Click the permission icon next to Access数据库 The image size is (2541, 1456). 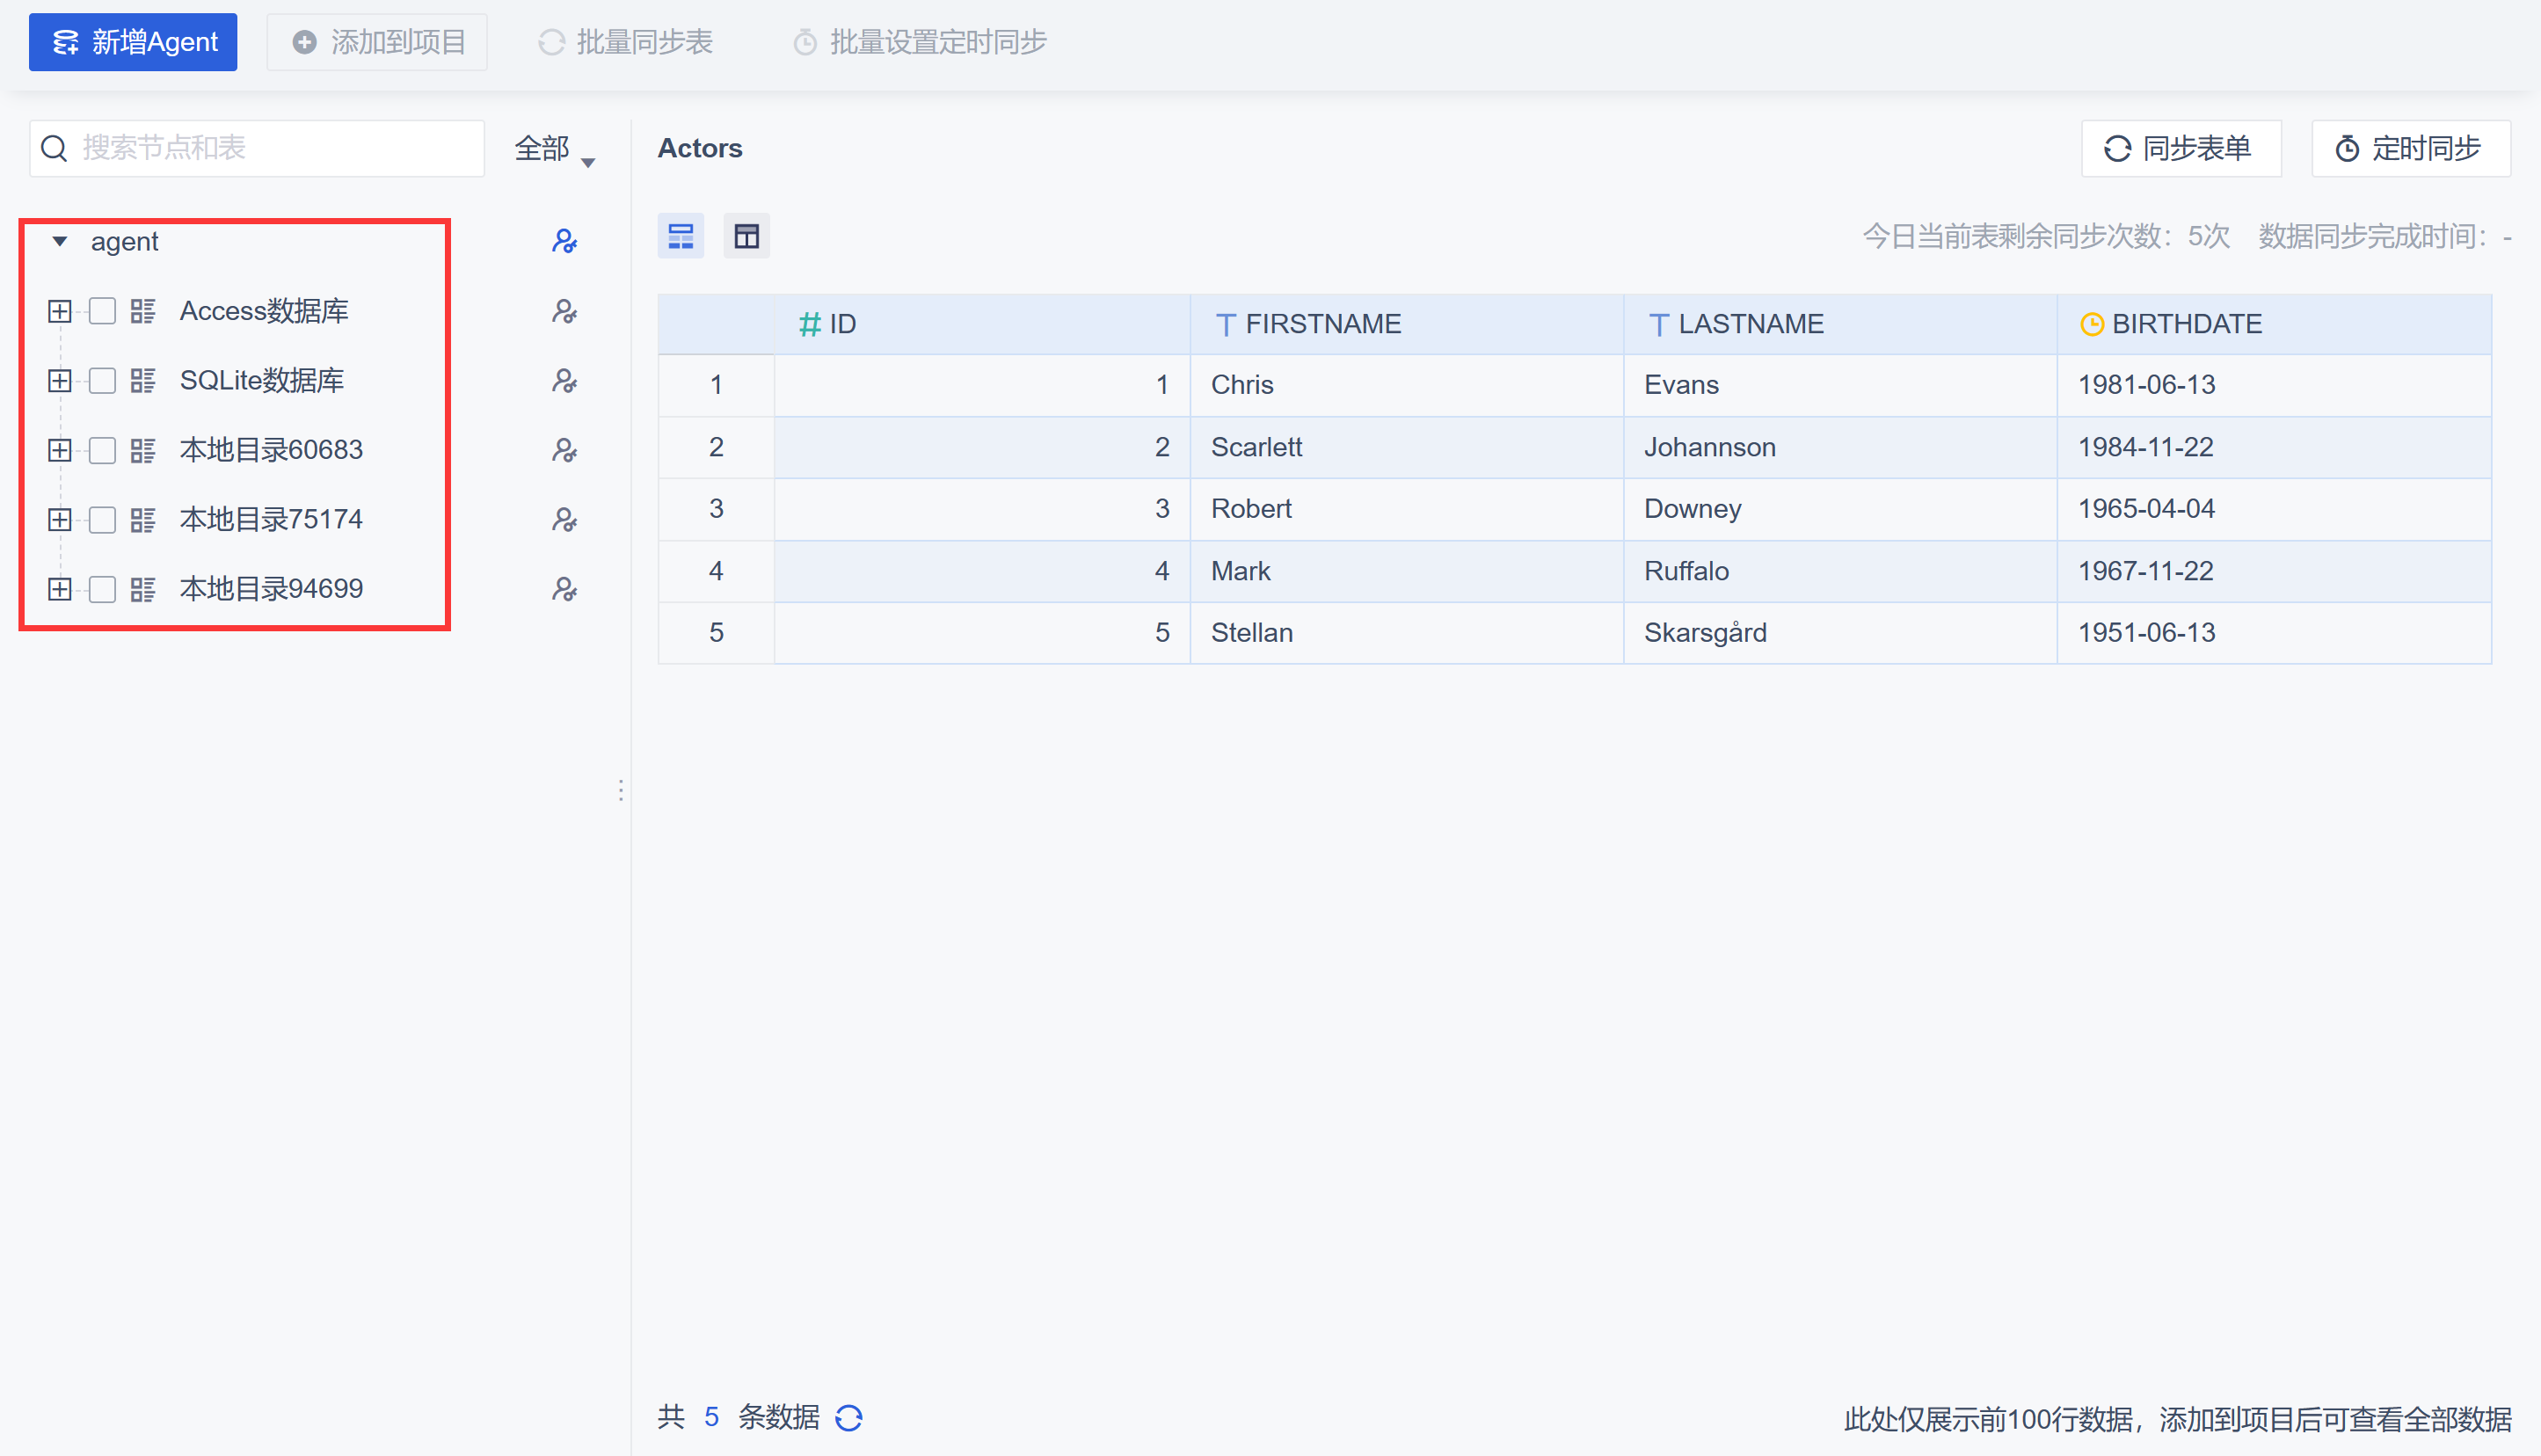point(564,311)
